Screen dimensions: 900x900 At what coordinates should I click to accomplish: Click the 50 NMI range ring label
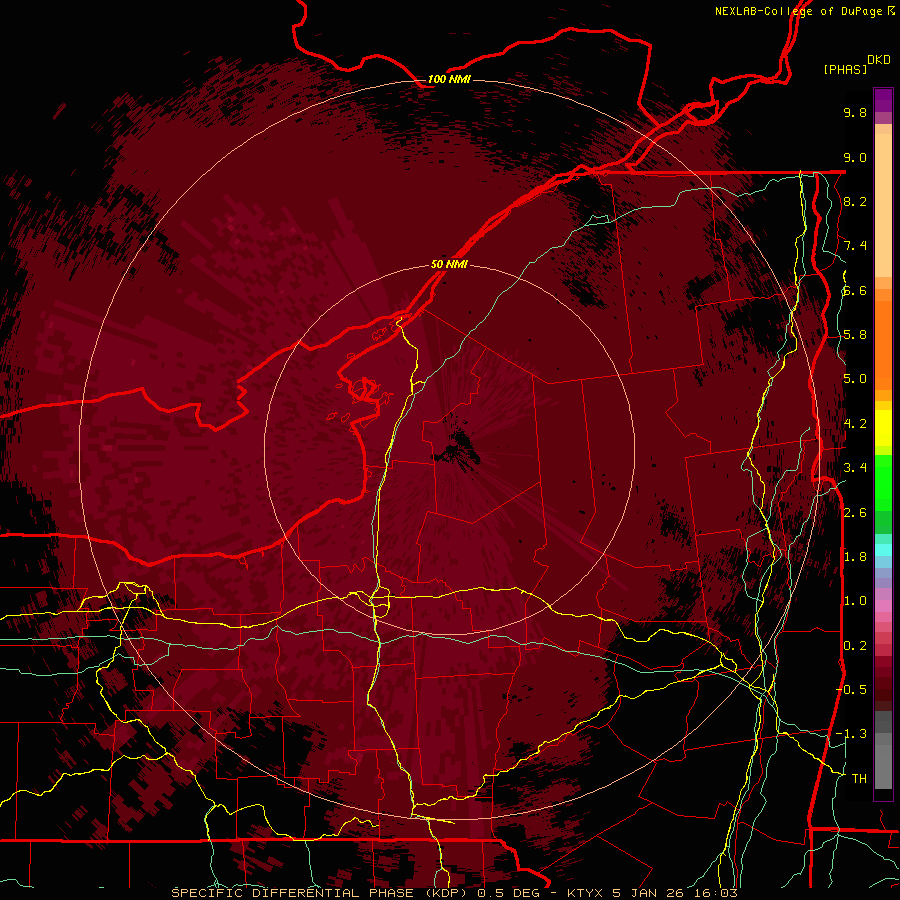[449, 265]
